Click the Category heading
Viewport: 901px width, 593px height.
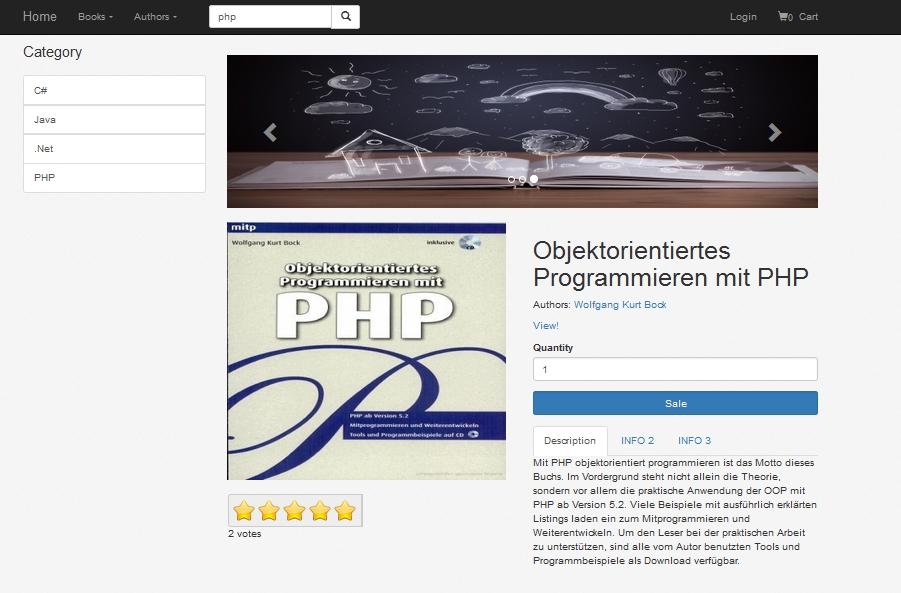click(52, 52)
